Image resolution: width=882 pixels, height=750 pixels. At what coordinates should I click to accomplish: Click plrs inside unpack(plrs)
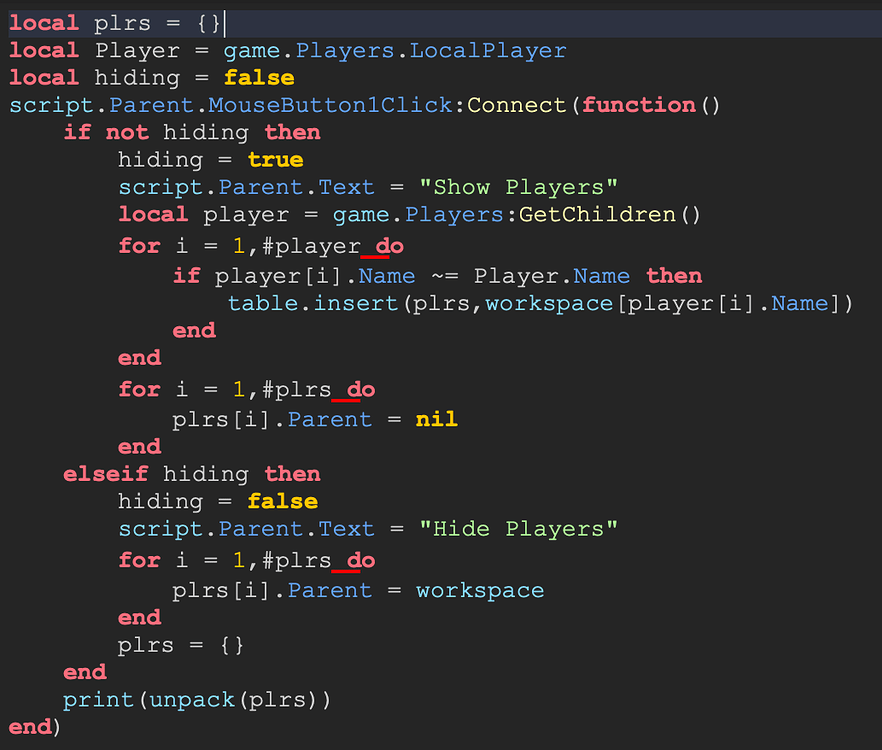click(x=277, y=700)
